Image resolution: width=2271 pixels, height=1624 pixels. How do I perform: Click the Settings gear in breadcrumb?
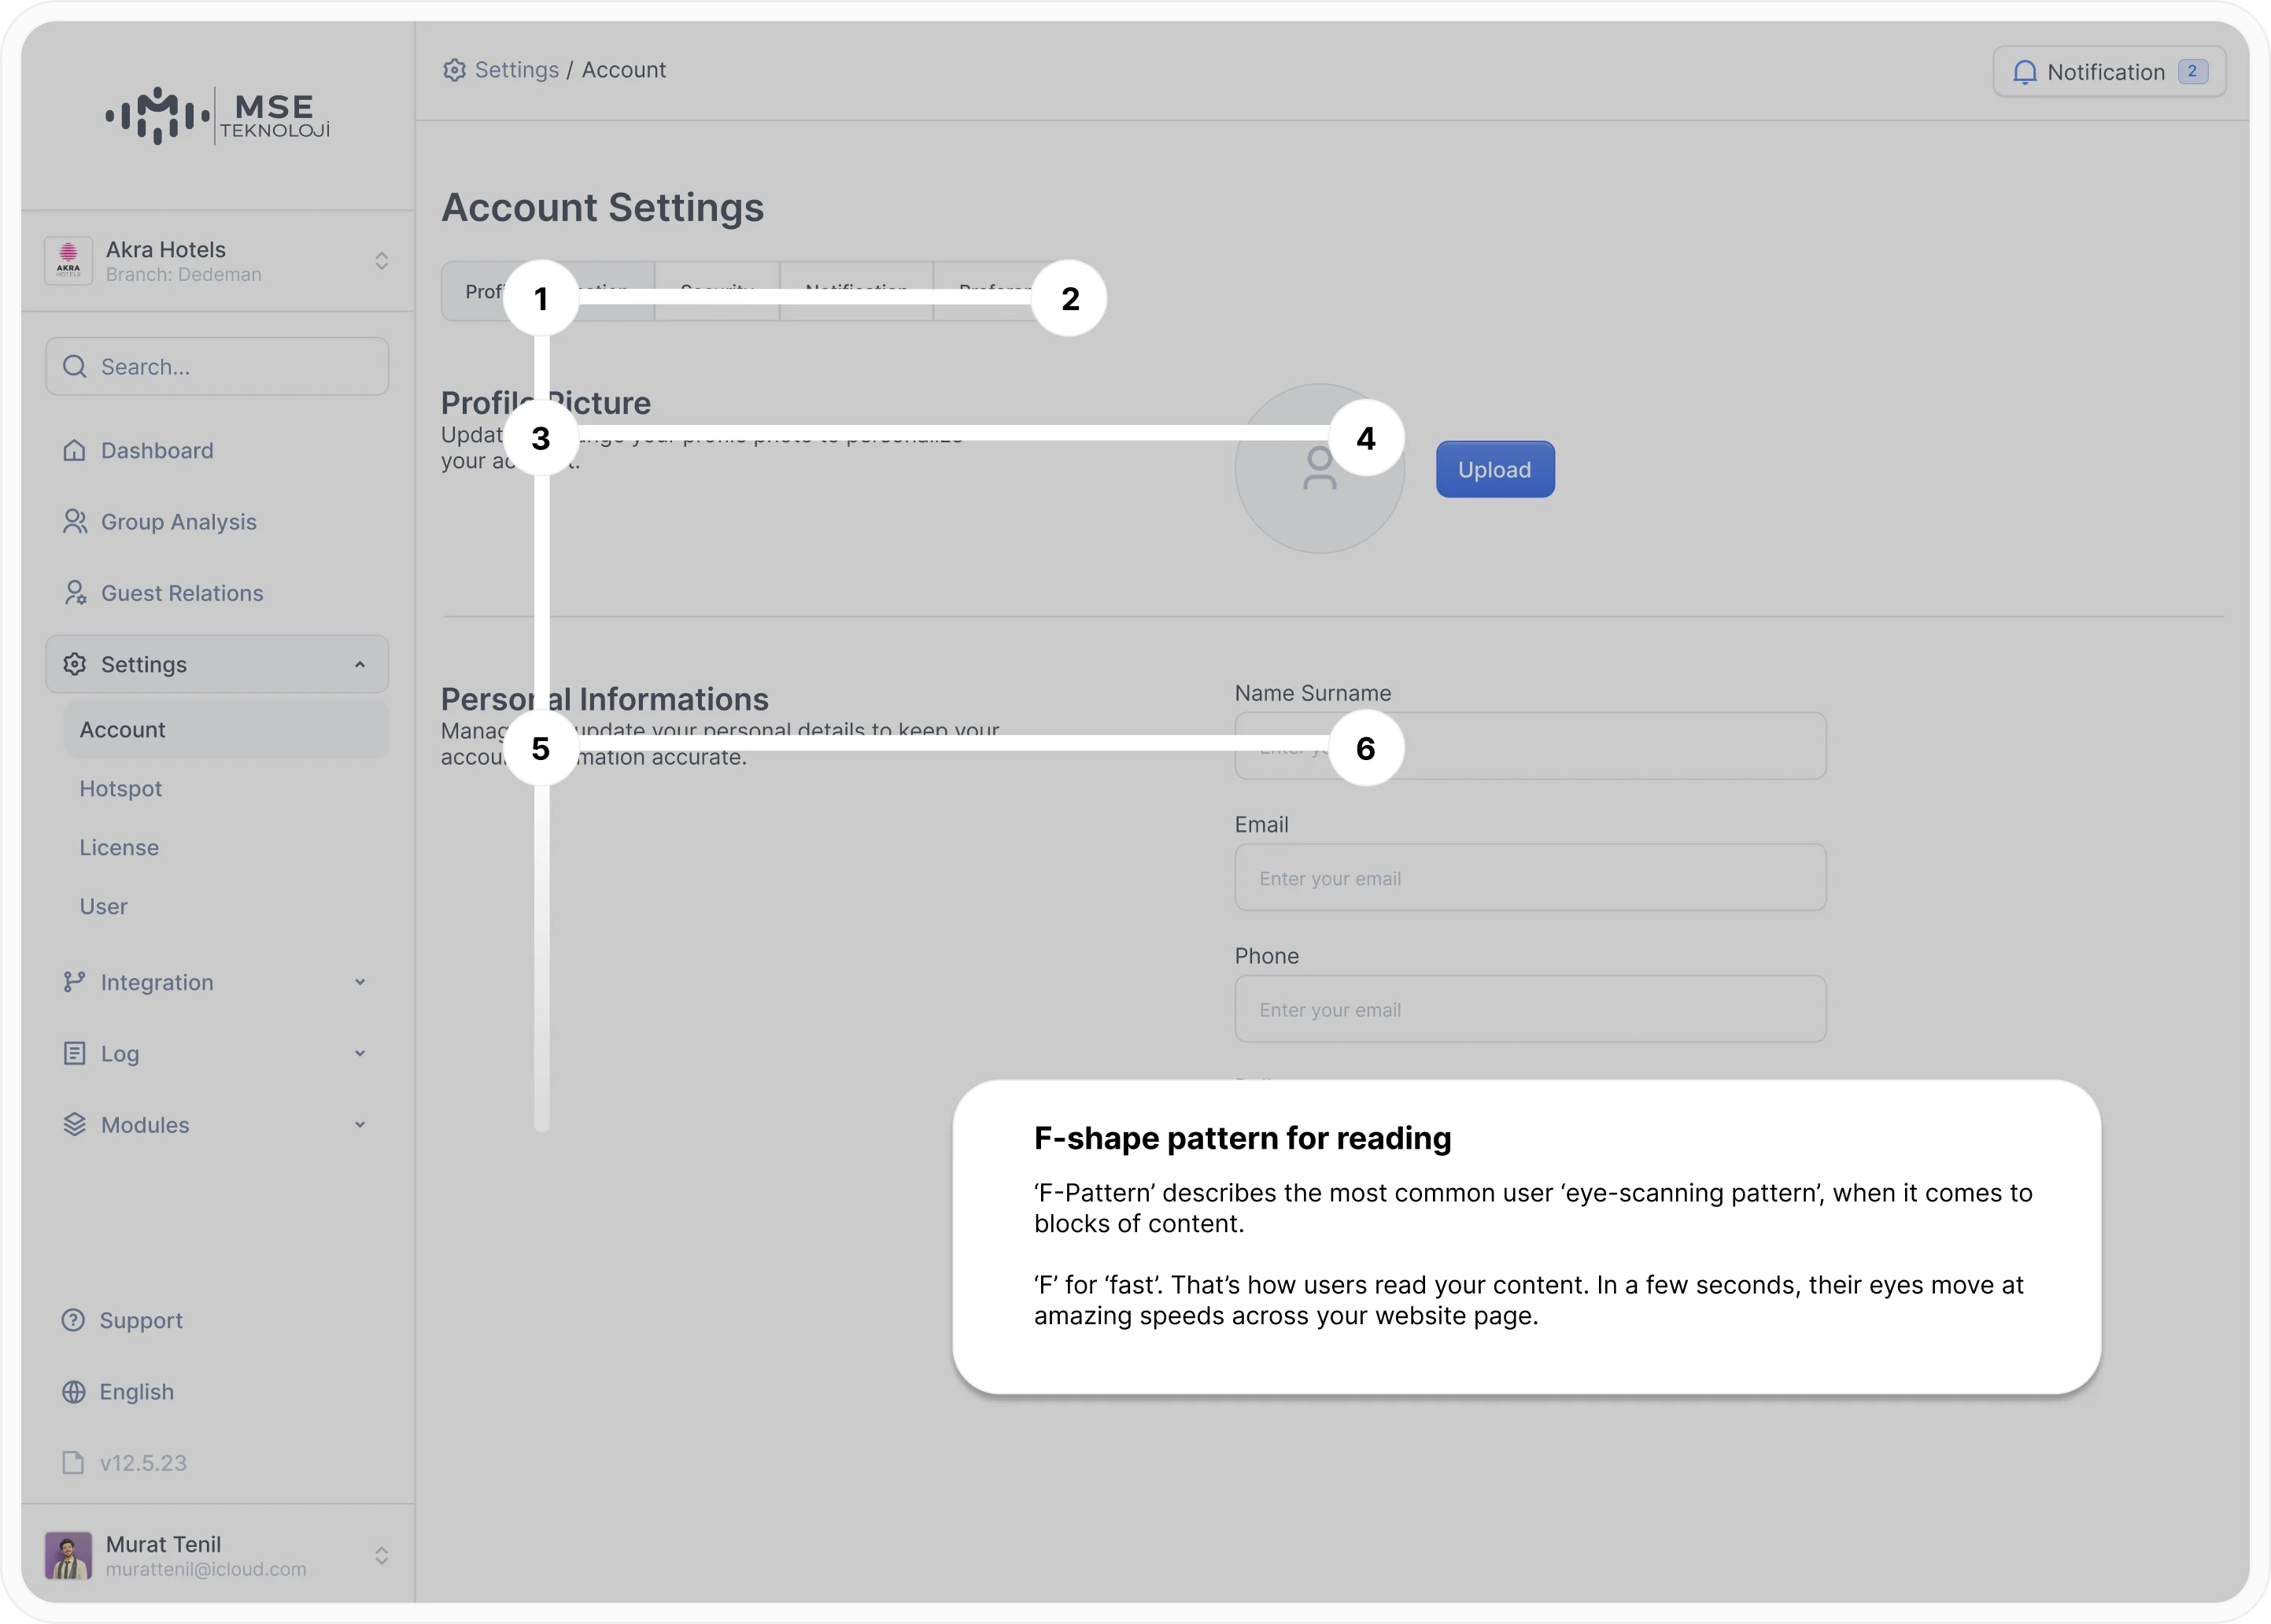[454, 70]
